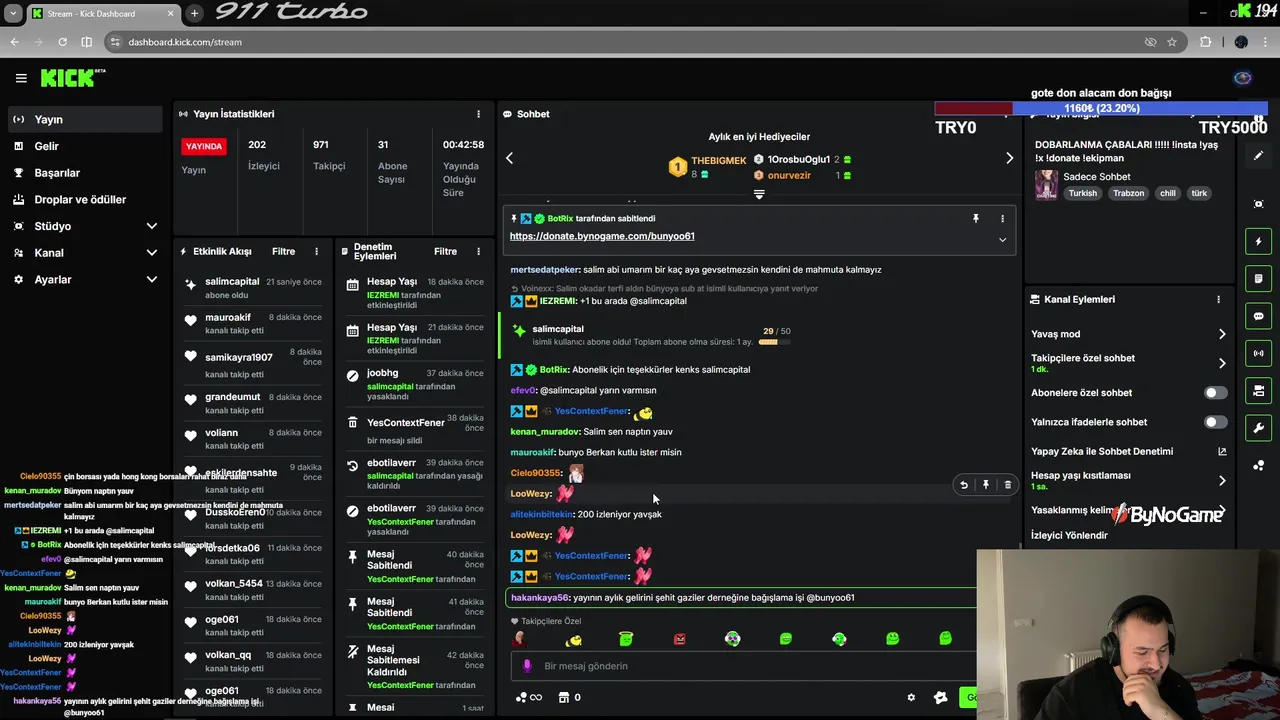Open the channel points infinity counter
1280x720 pixels.
click(528, 698)
